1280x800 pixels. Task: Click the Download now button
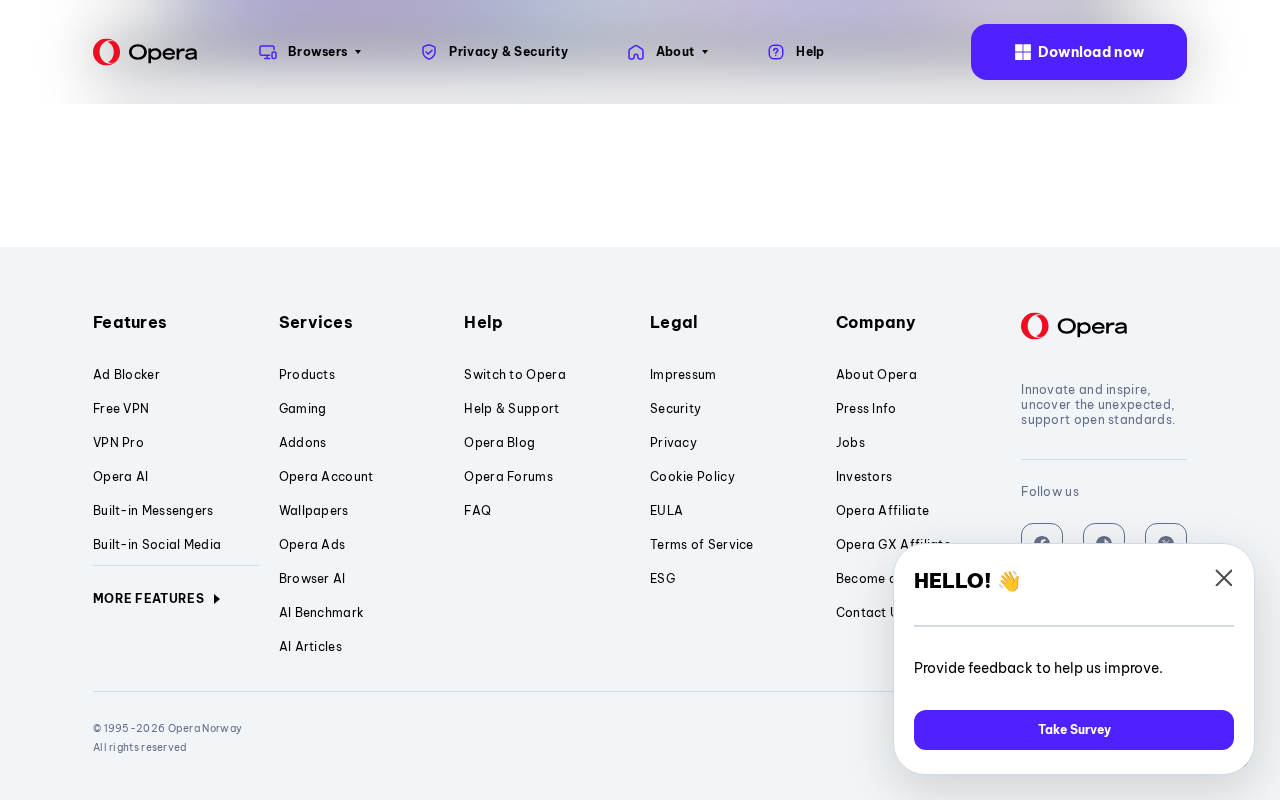(x=1079, y=52)
